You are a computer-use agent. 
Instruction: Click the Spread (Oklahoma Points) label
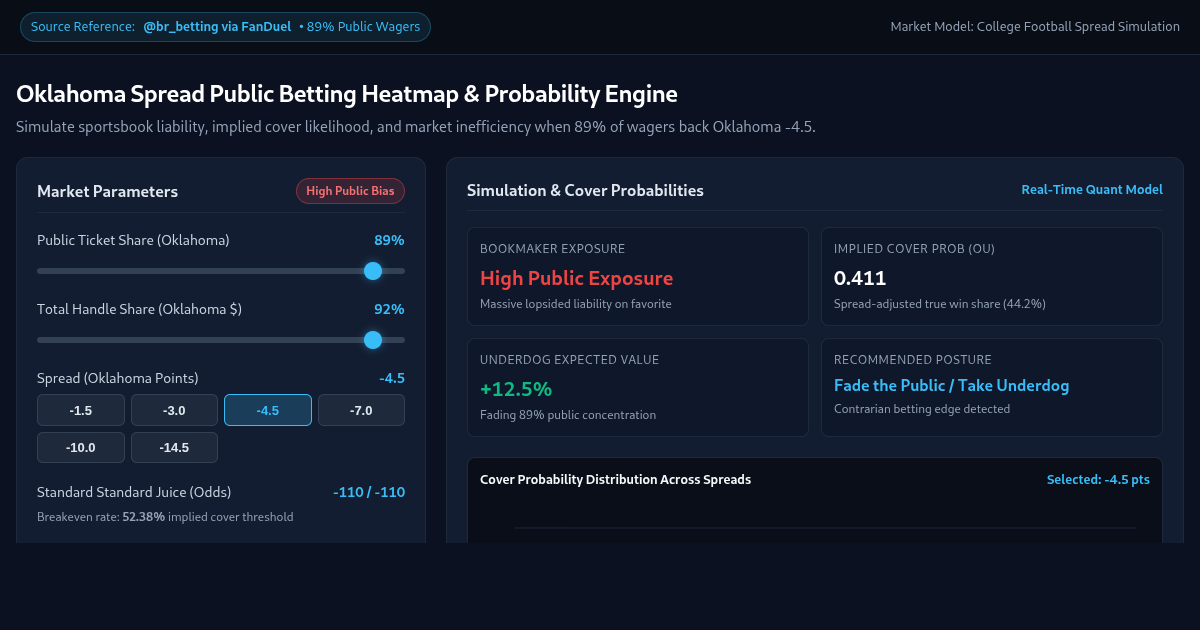[118, 378]
